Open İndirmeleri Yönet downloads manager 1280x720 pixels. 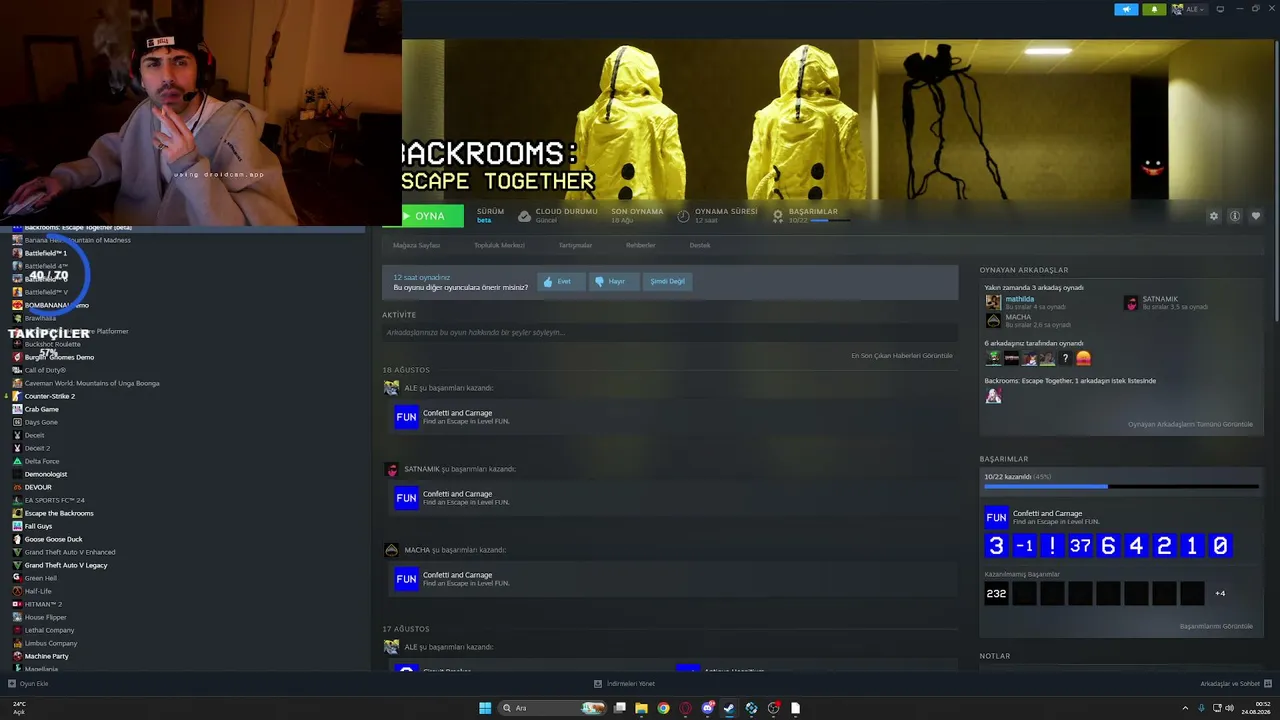[624, 684]
